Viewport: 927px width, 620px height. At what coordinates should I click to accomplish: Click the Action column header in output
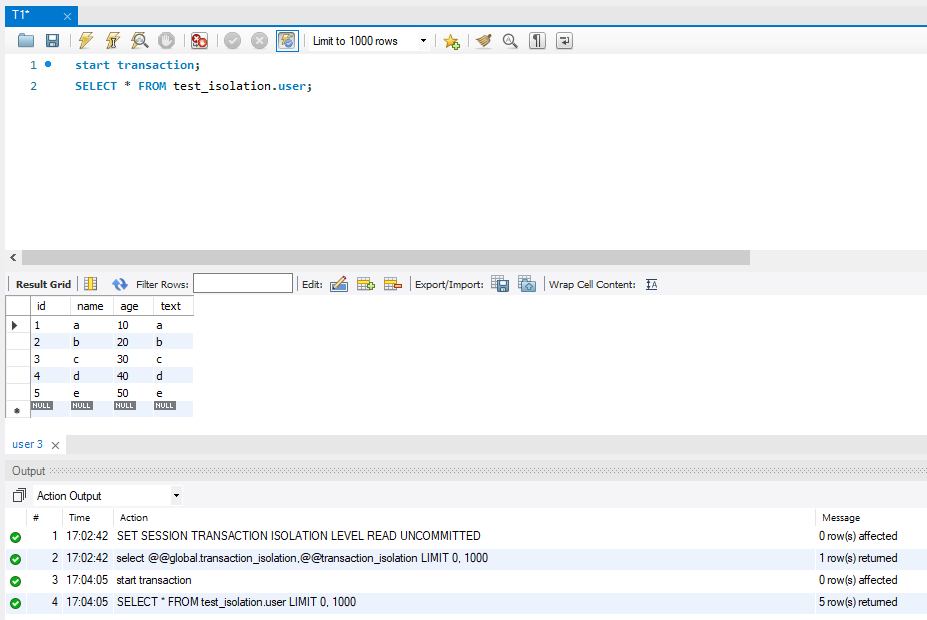tap(134, 517)
